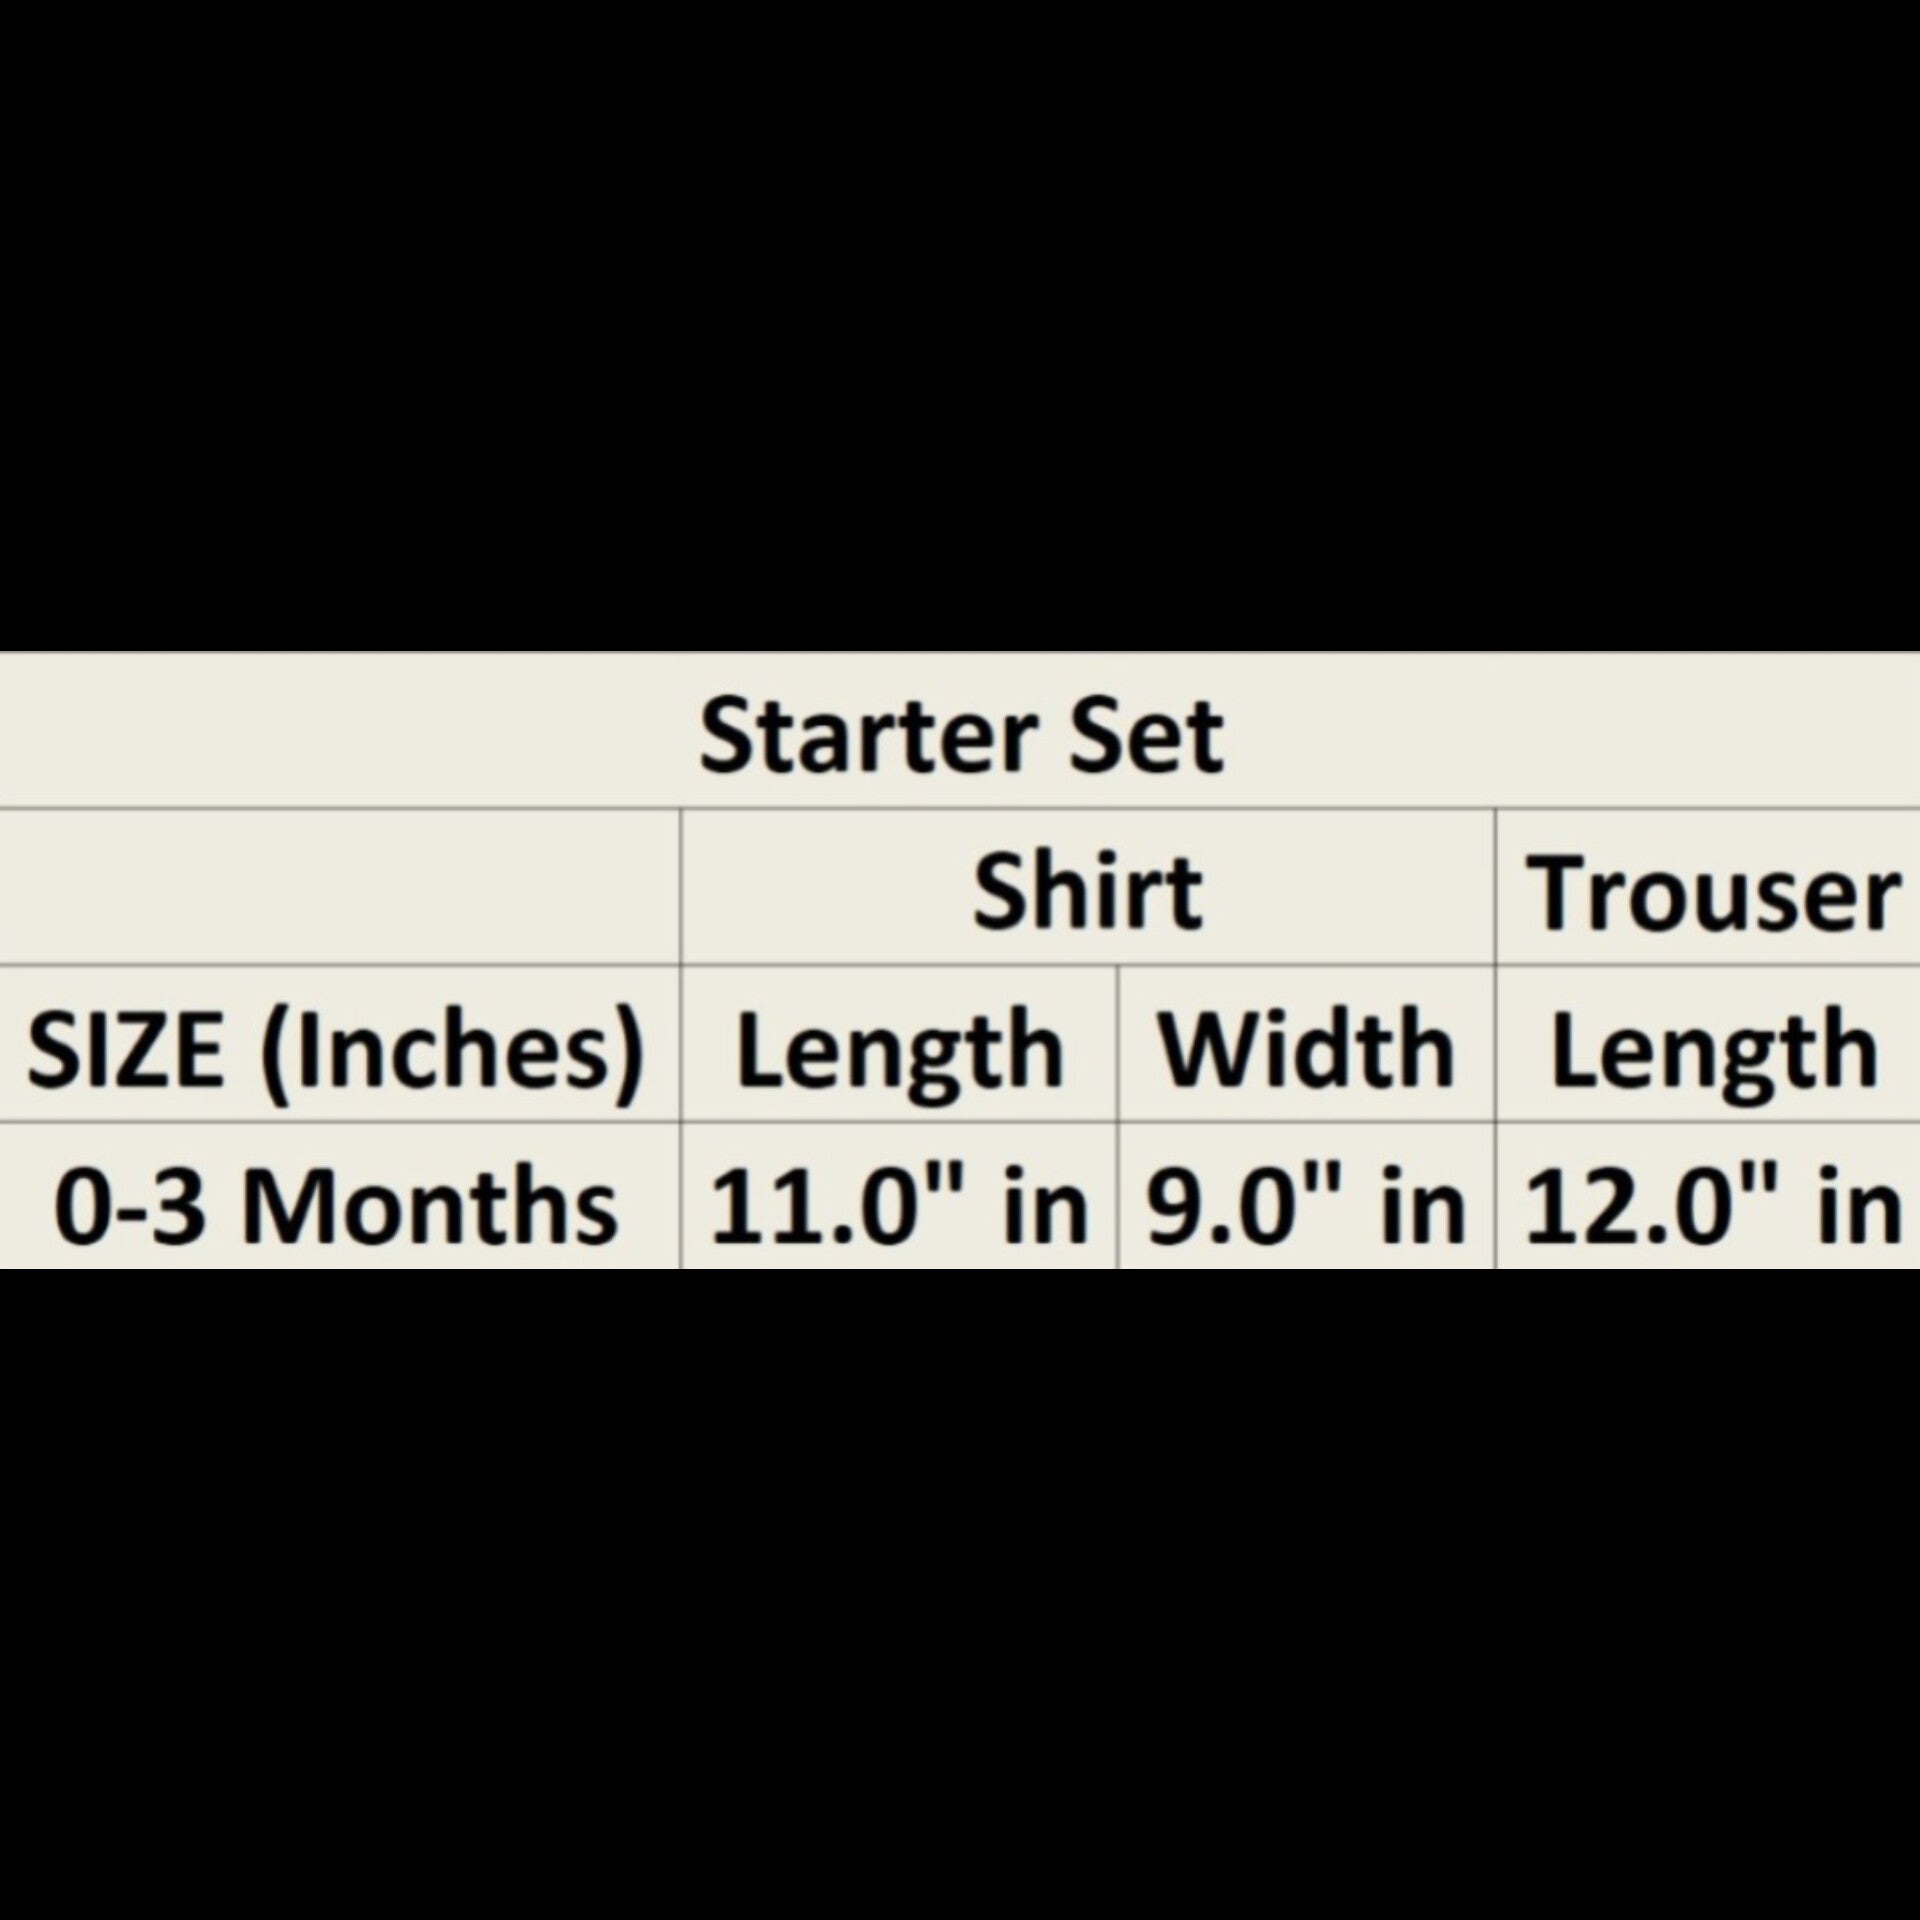The image size is (1920, 1920).
Task: Select the 0-3 Months row label
Action: coord(336,1207)
